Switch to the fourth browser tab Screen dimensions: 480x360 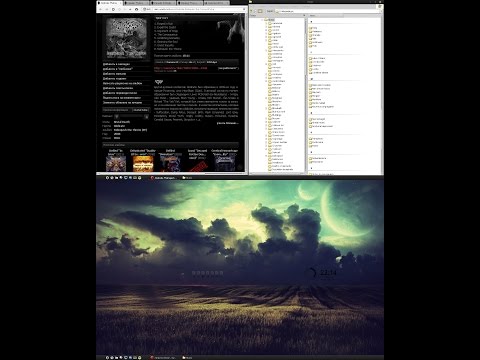190,3
